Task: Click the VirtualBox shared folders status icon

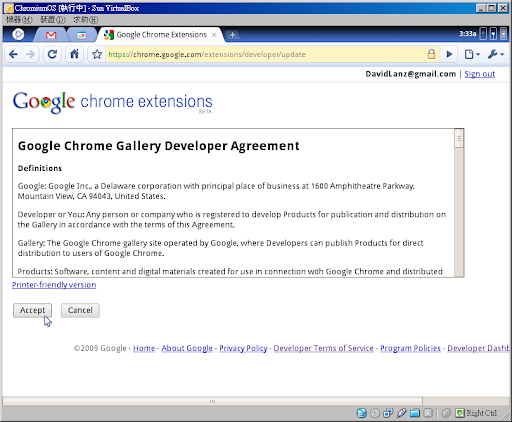Action: (415, 413)
